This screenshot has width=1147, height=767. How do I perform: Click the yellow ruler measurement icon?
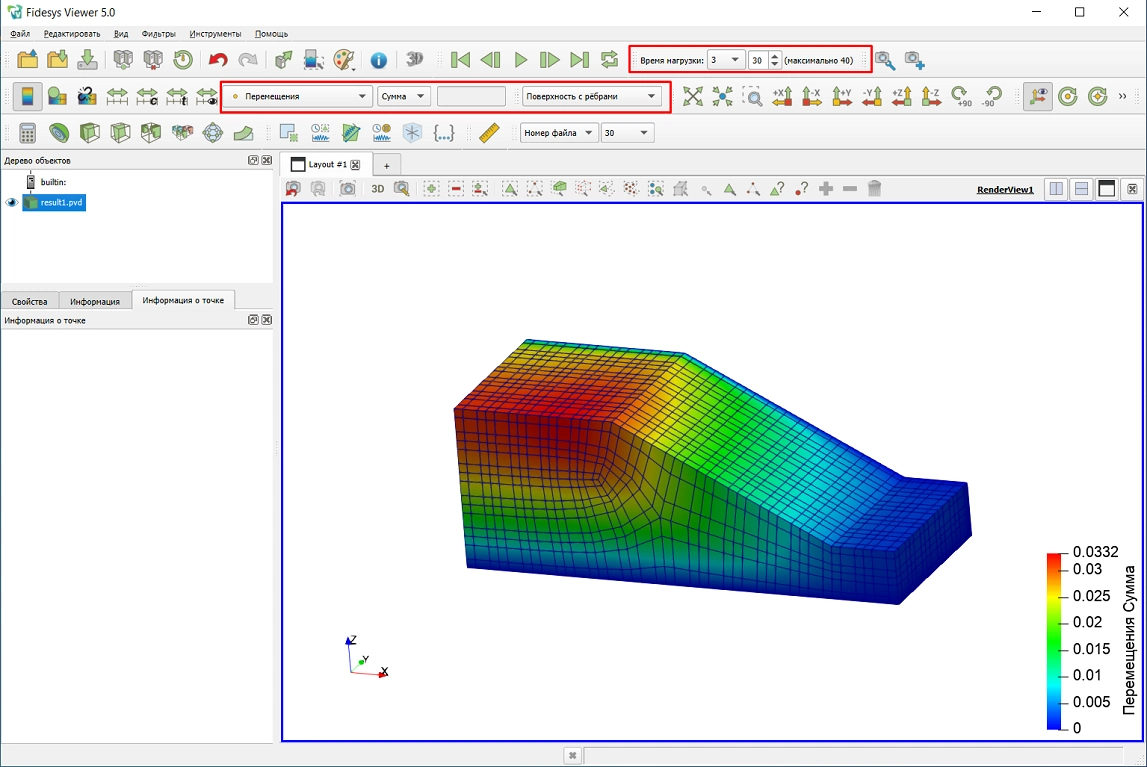click(x=489, y=132)
